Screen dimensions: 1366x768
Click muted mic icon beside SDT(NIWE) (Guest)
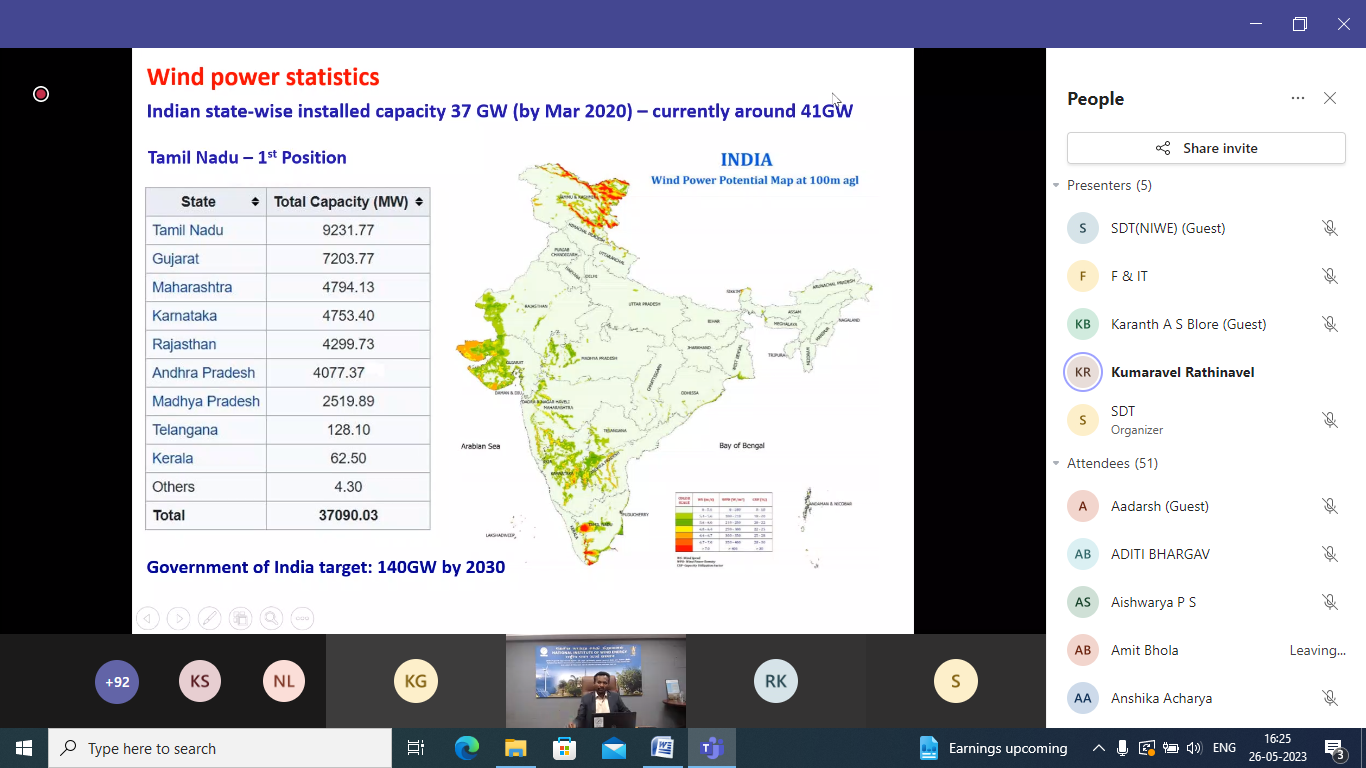point(1329,228)
